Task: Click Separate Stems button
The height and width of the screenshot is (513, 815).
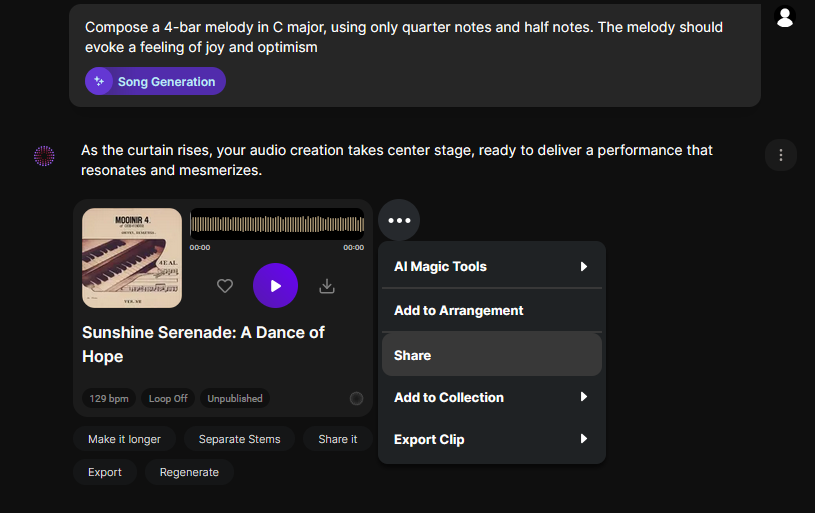Action: (x=240, y=439)
